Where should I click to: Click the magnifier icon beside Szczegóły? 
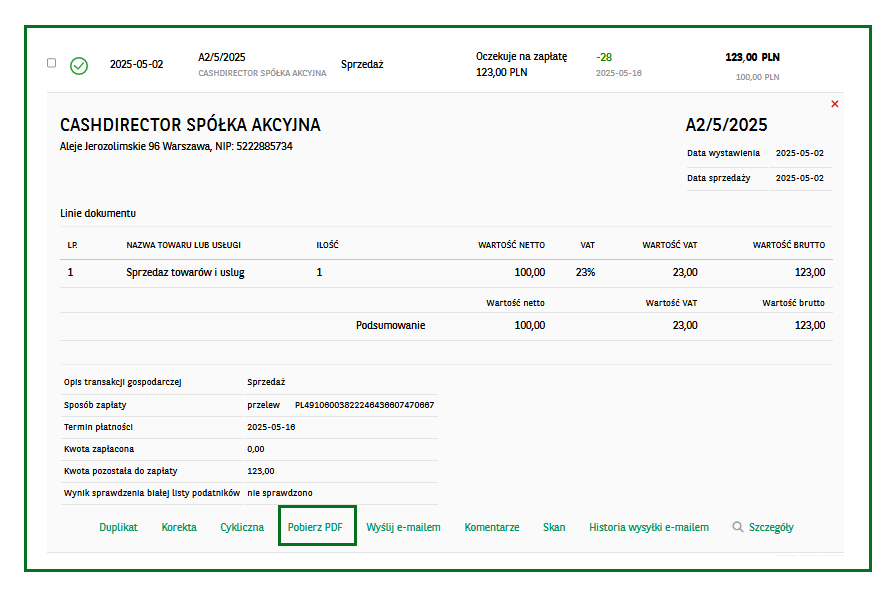click(x=737, y=527)
